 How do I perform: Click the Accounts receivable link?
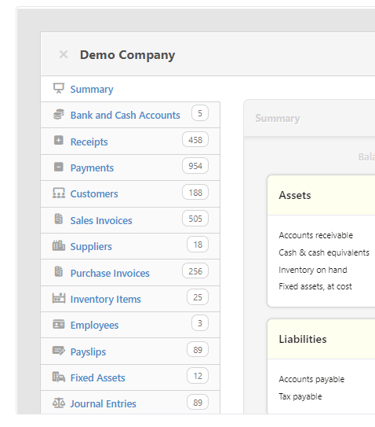(316, 235)
